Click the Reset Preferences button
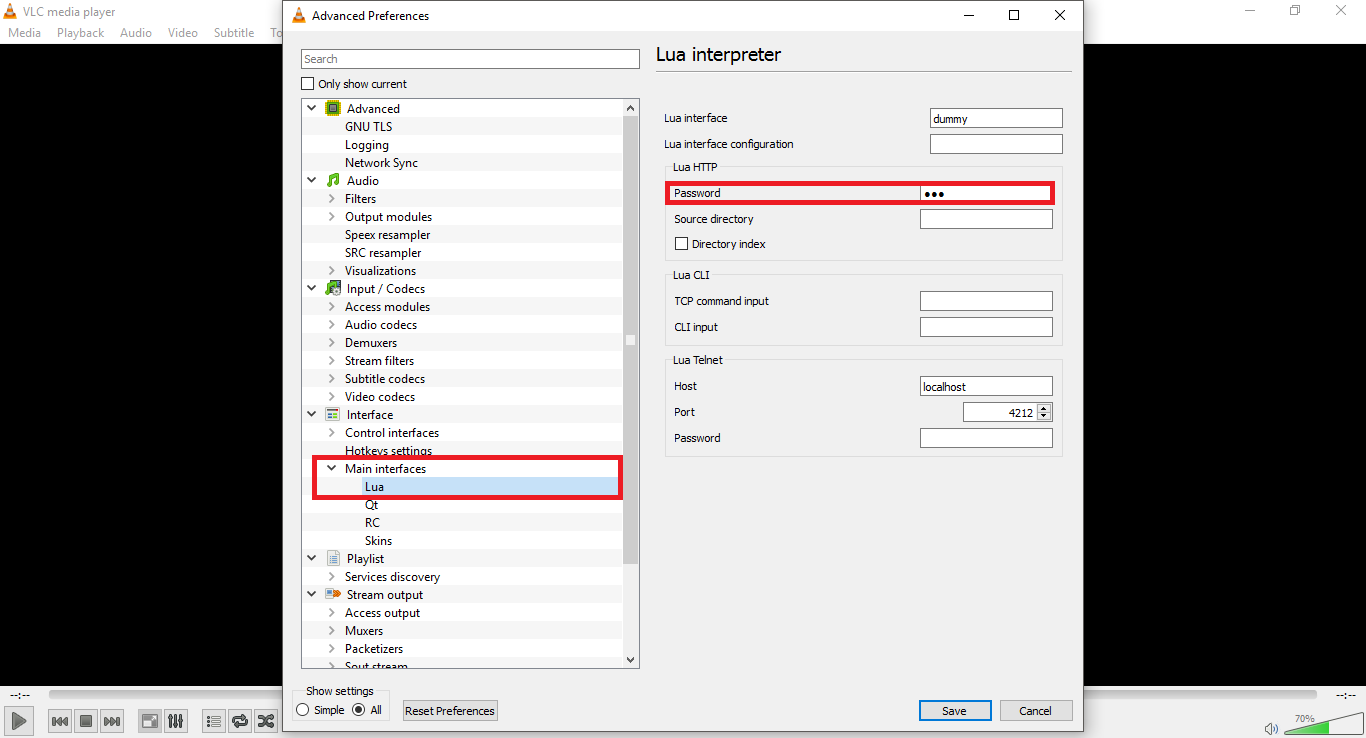The image size is (1366, 738). (450, 710)
